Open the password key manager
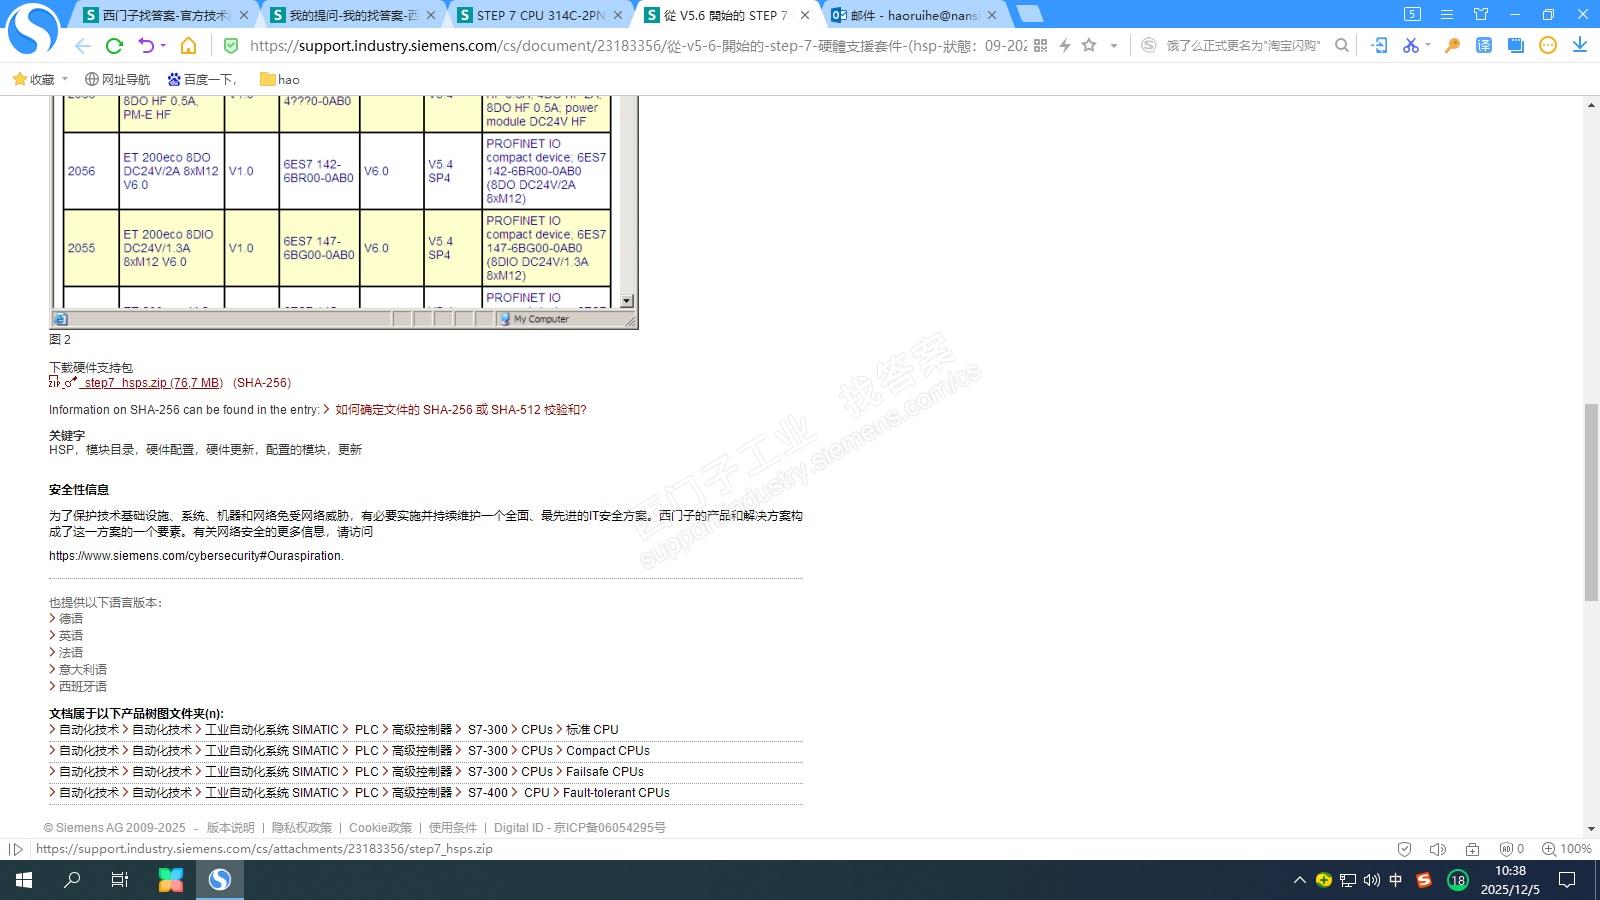The image size is (1600, 900). tap(1452, 45)
